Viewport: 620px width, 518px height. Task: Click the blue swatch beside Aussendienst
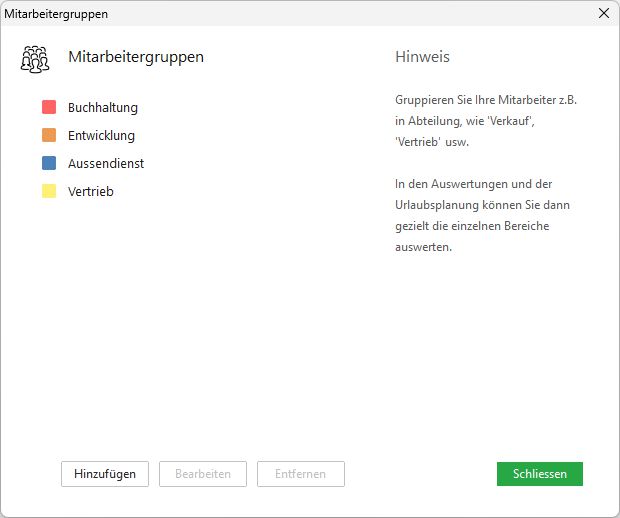pos(49,163)
